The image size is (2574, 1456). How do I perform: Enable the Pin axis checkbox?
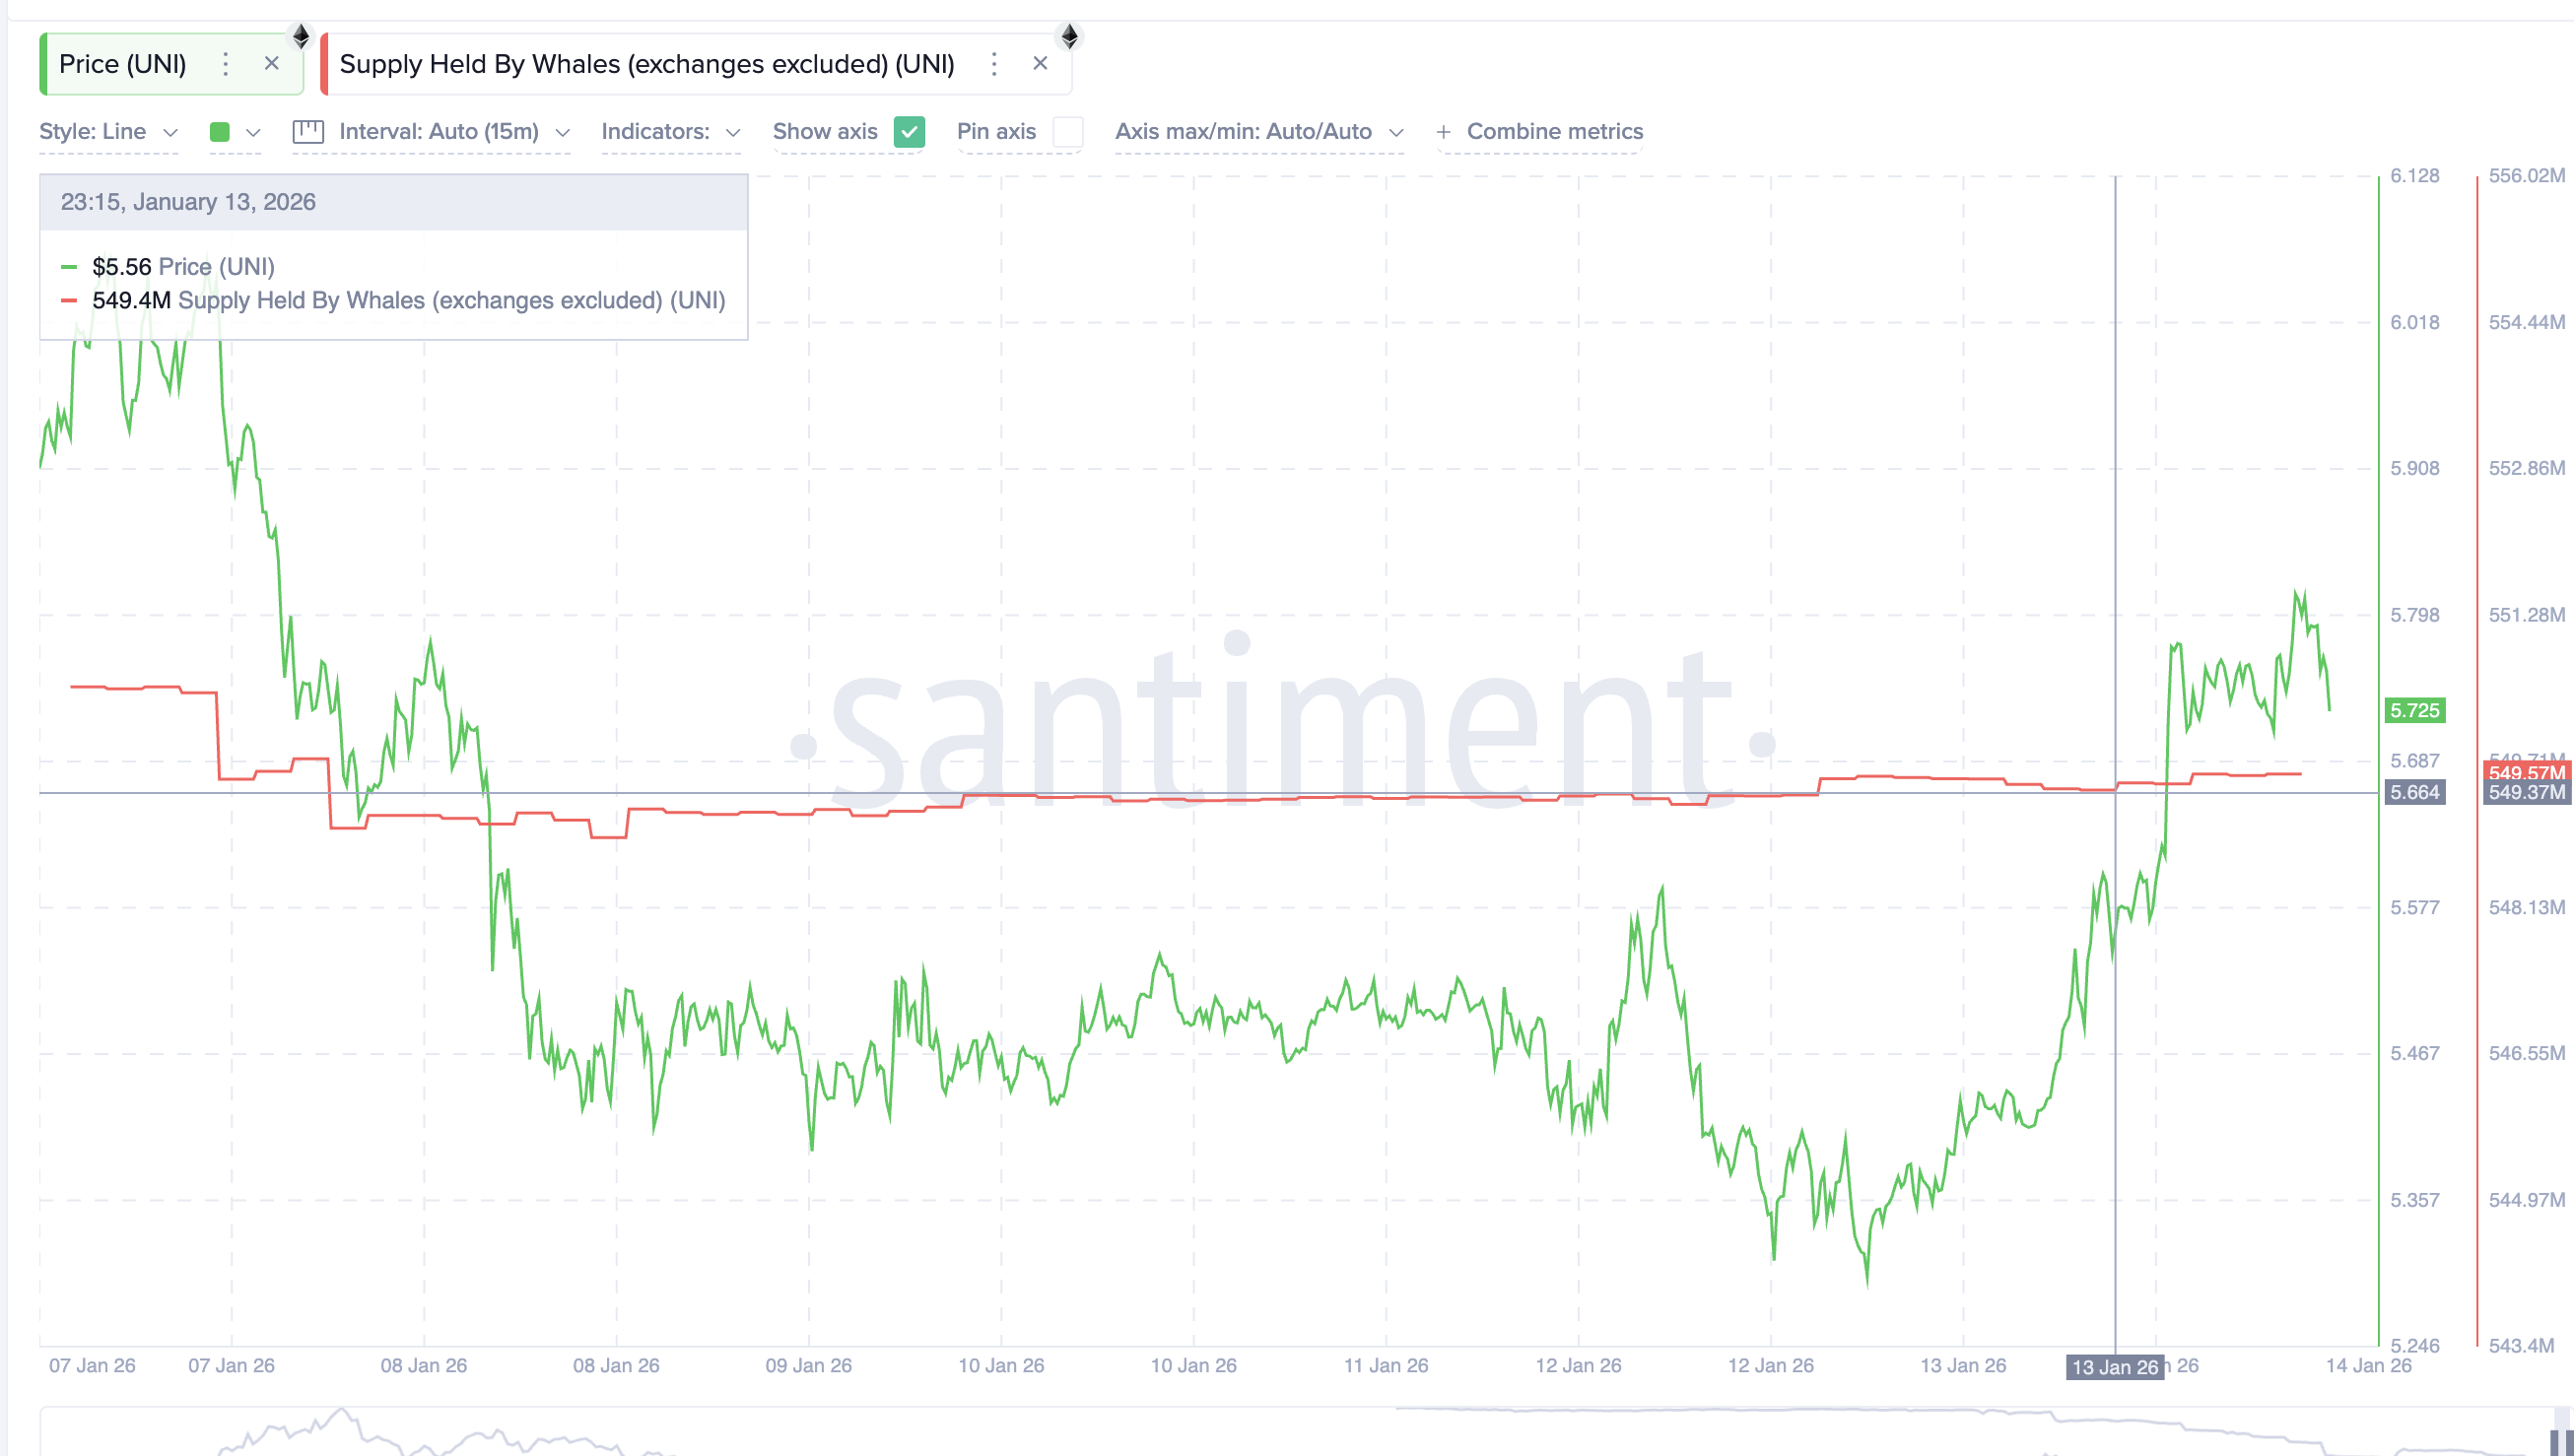(x=1067, y=132)
